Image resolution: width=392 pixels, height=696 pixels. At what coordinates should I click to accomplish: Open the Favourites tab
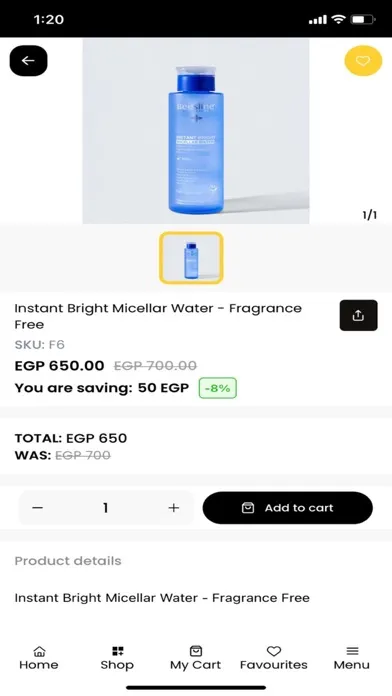click(x=273, y=658)
